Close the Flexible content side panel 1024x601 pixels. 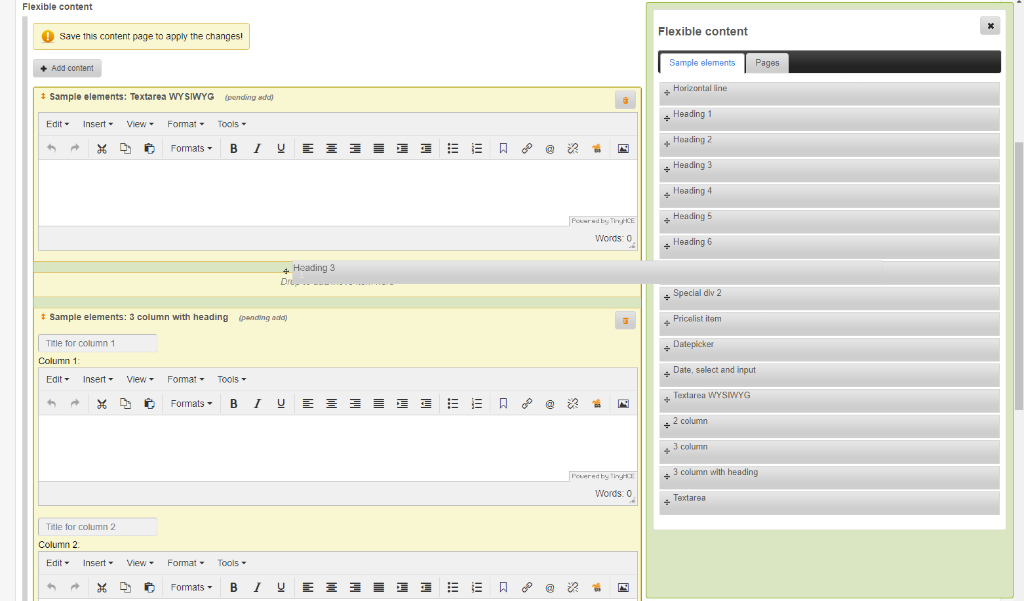(990, 26)
